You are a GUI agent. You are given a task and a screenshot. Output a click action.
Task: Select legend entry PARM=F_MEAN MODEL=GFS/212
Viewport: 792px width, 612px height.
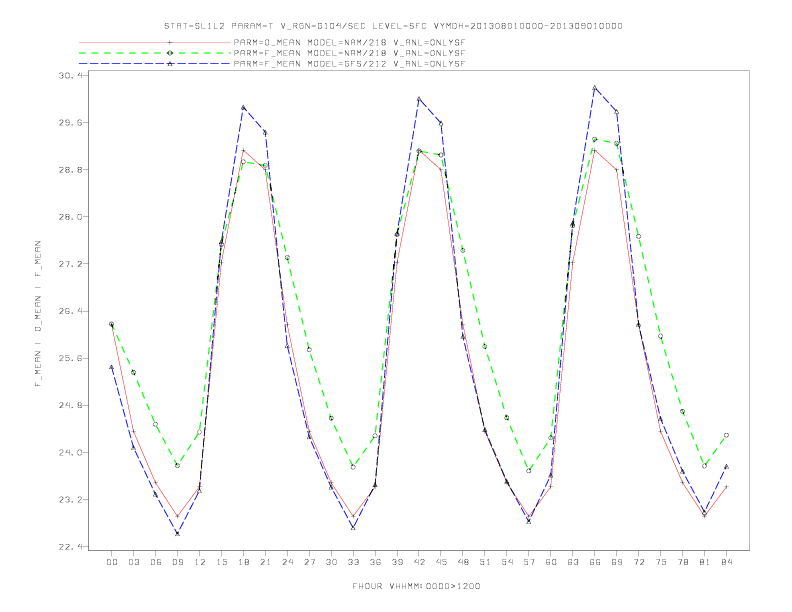(349, 64)
